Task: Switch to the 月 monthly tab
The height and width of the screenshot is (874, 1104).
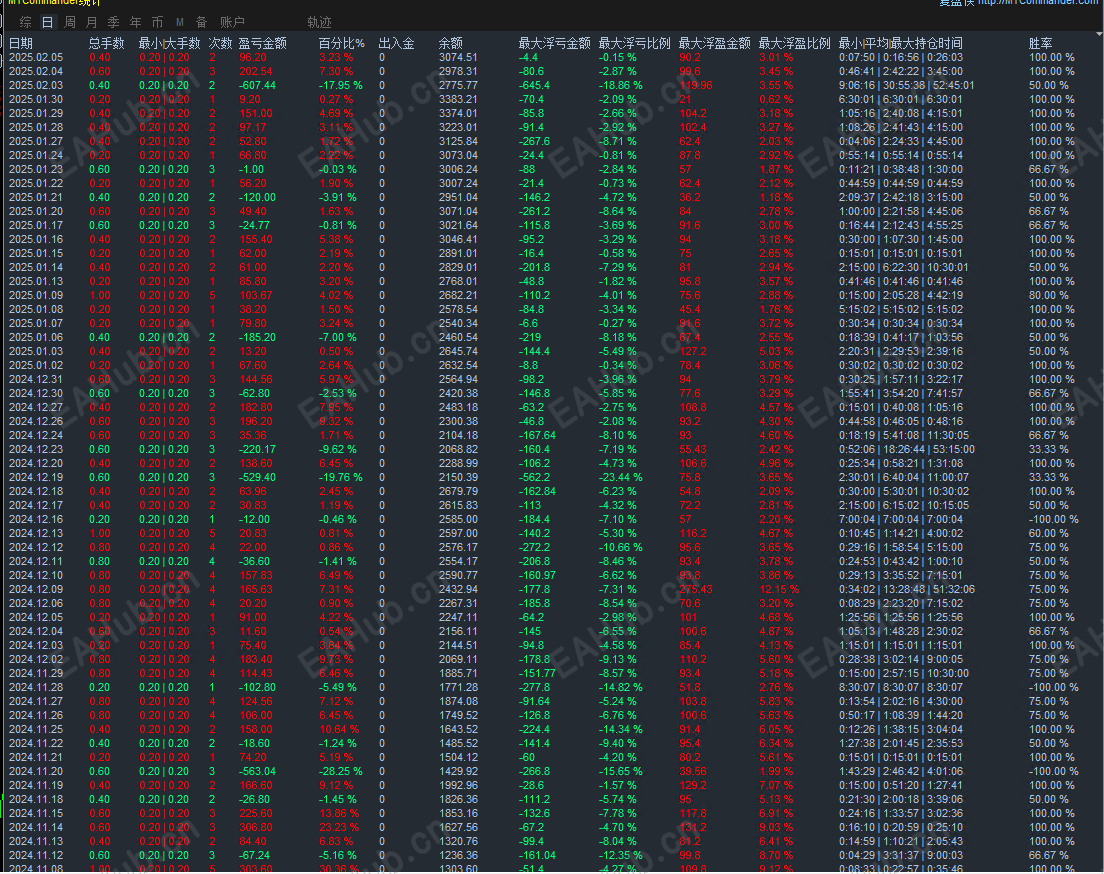Action: (92, 23)
